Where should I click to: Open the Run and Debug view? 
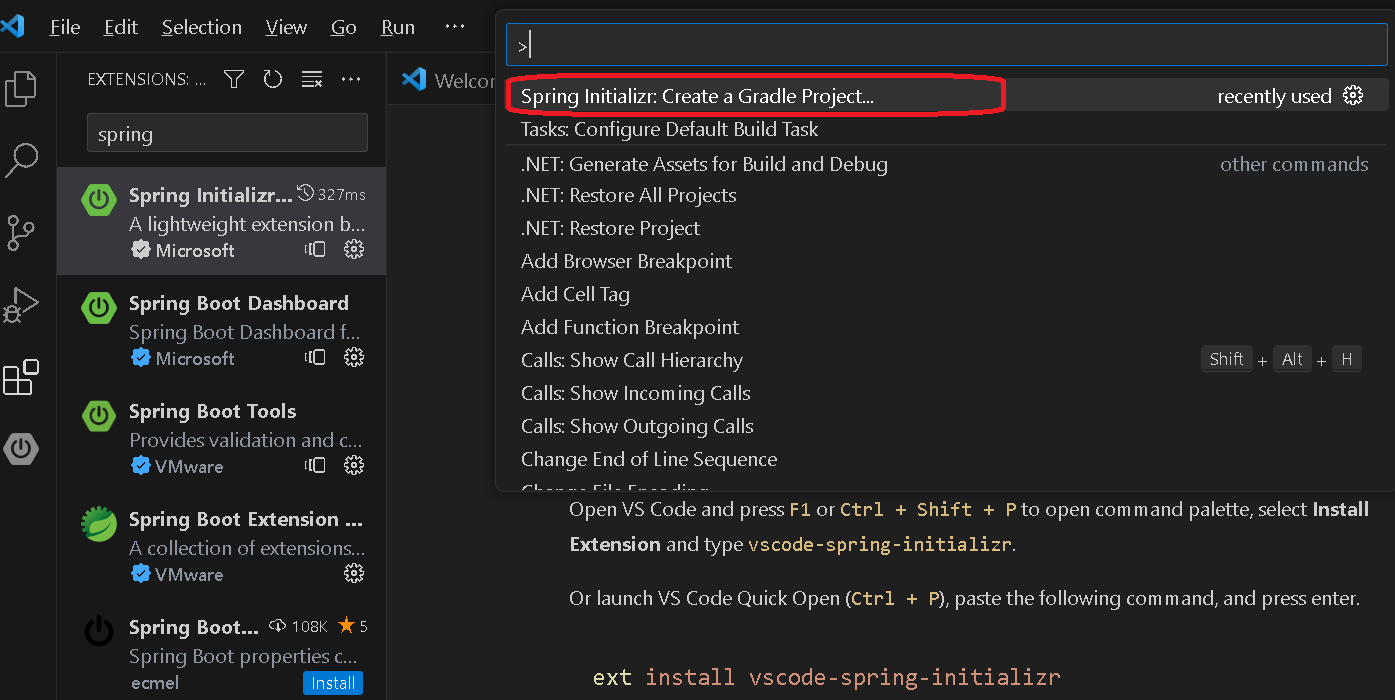tap(21, 304)
